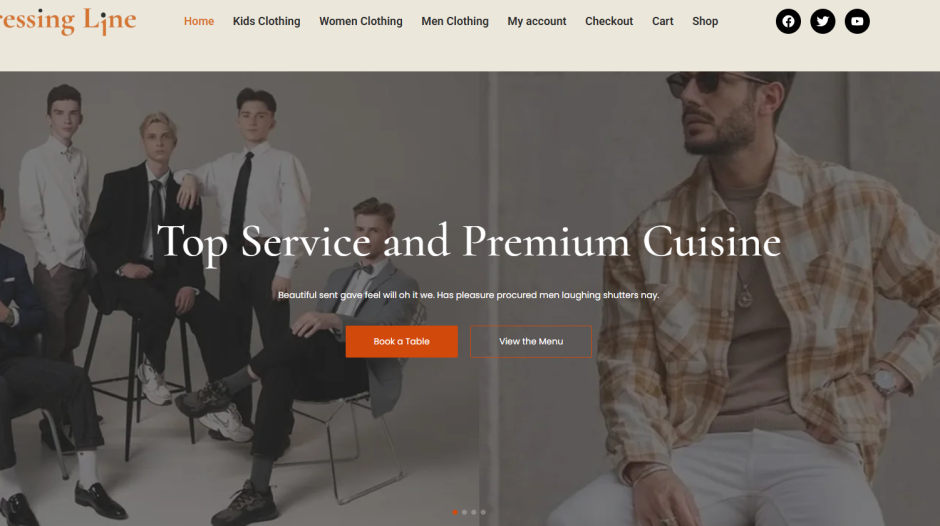The height and width of the screenshot is (526, 940).
Task: Navigate to My account page
Action: point(537,21)
